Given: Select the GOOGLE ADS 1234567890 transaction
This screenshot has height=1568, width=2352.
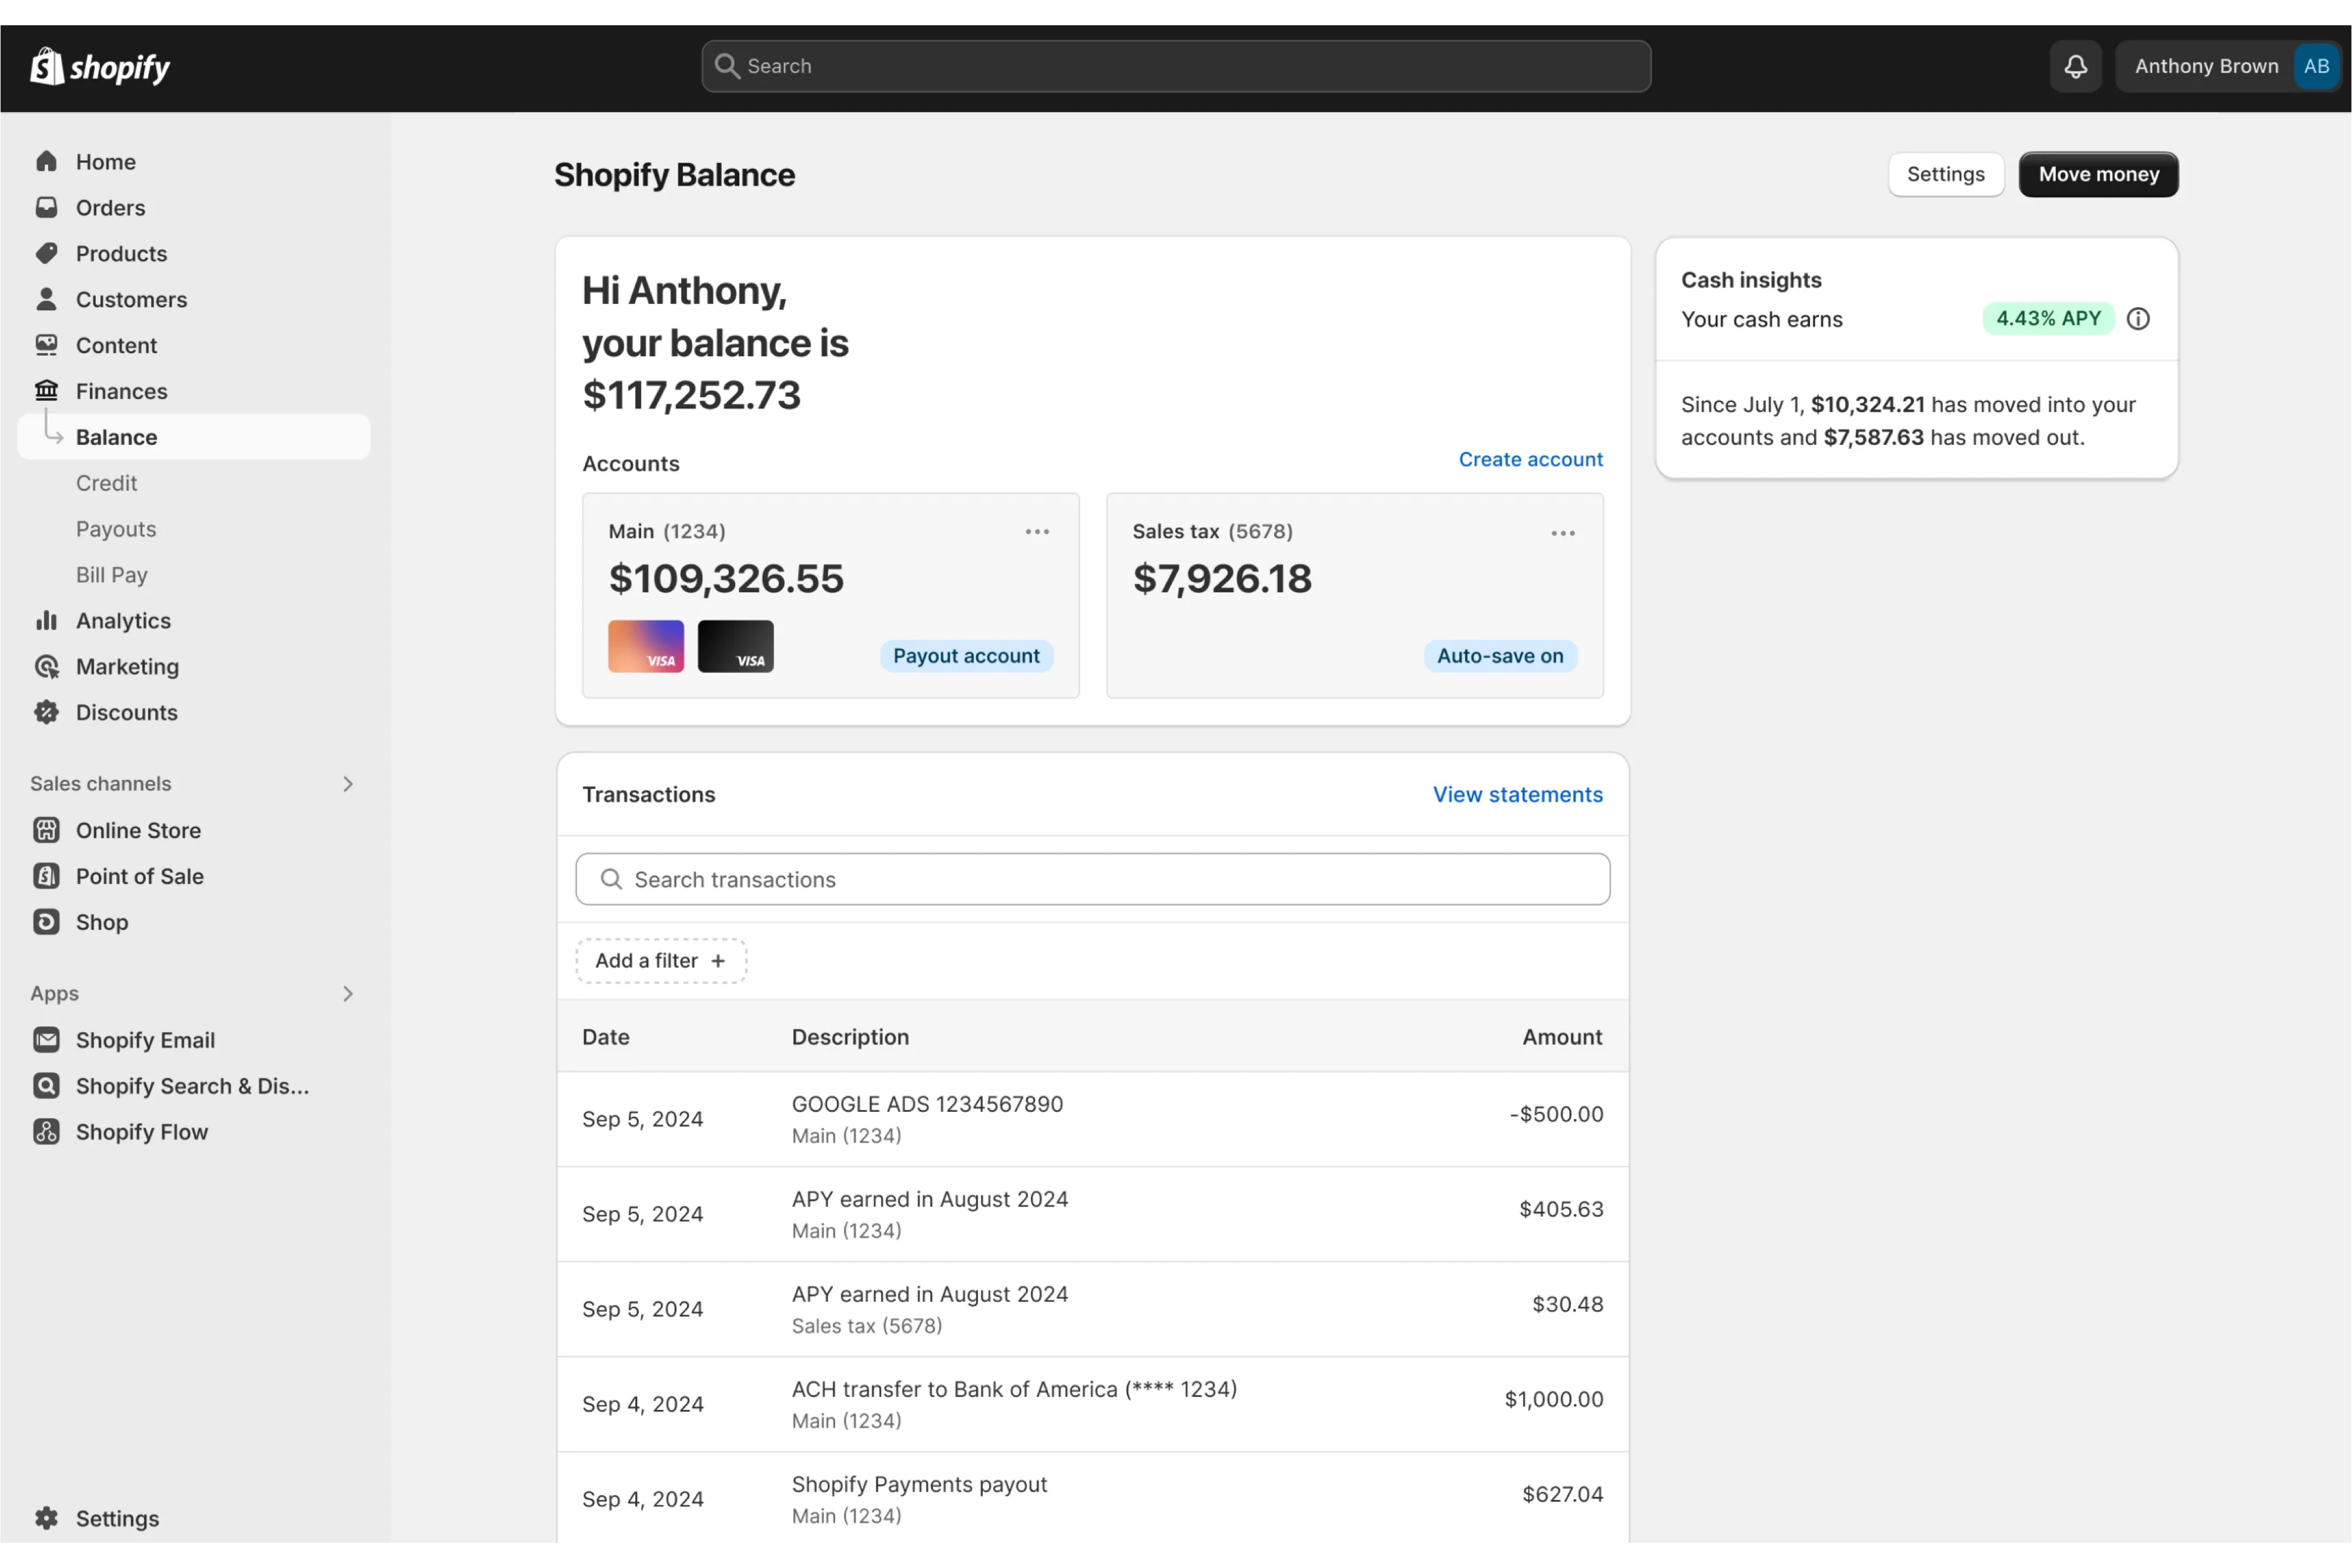Looking at the screenshot, I should pyautogui.click(x=1092, y=1120).
